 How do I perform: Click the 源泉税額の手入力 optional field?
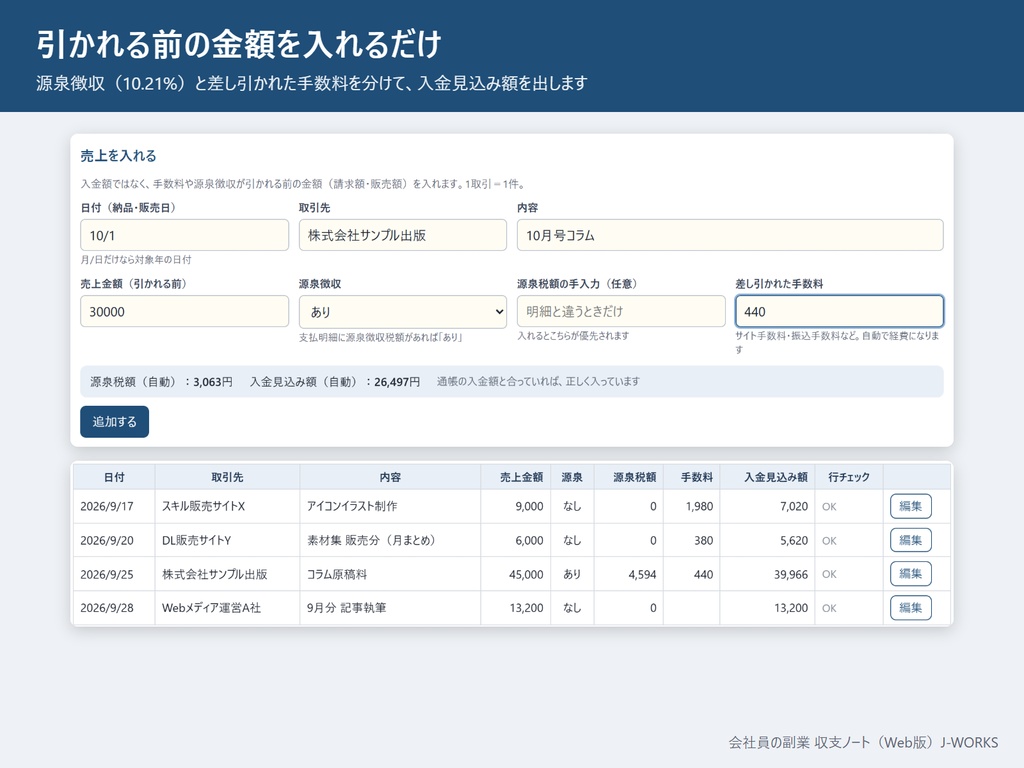[x=621, y=312]
